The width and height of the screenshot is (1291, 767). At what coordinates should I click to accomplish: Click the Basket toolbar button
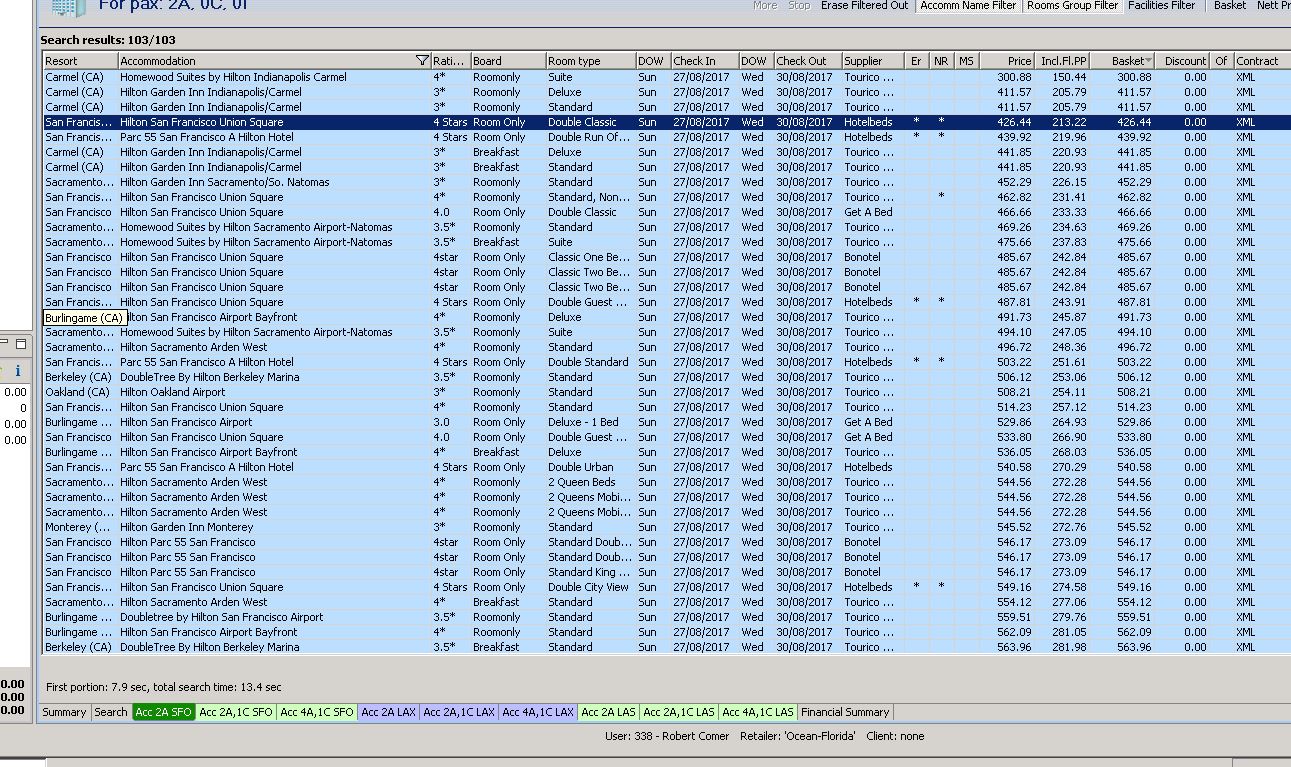pyautogui.click(x=1229, y=6)
